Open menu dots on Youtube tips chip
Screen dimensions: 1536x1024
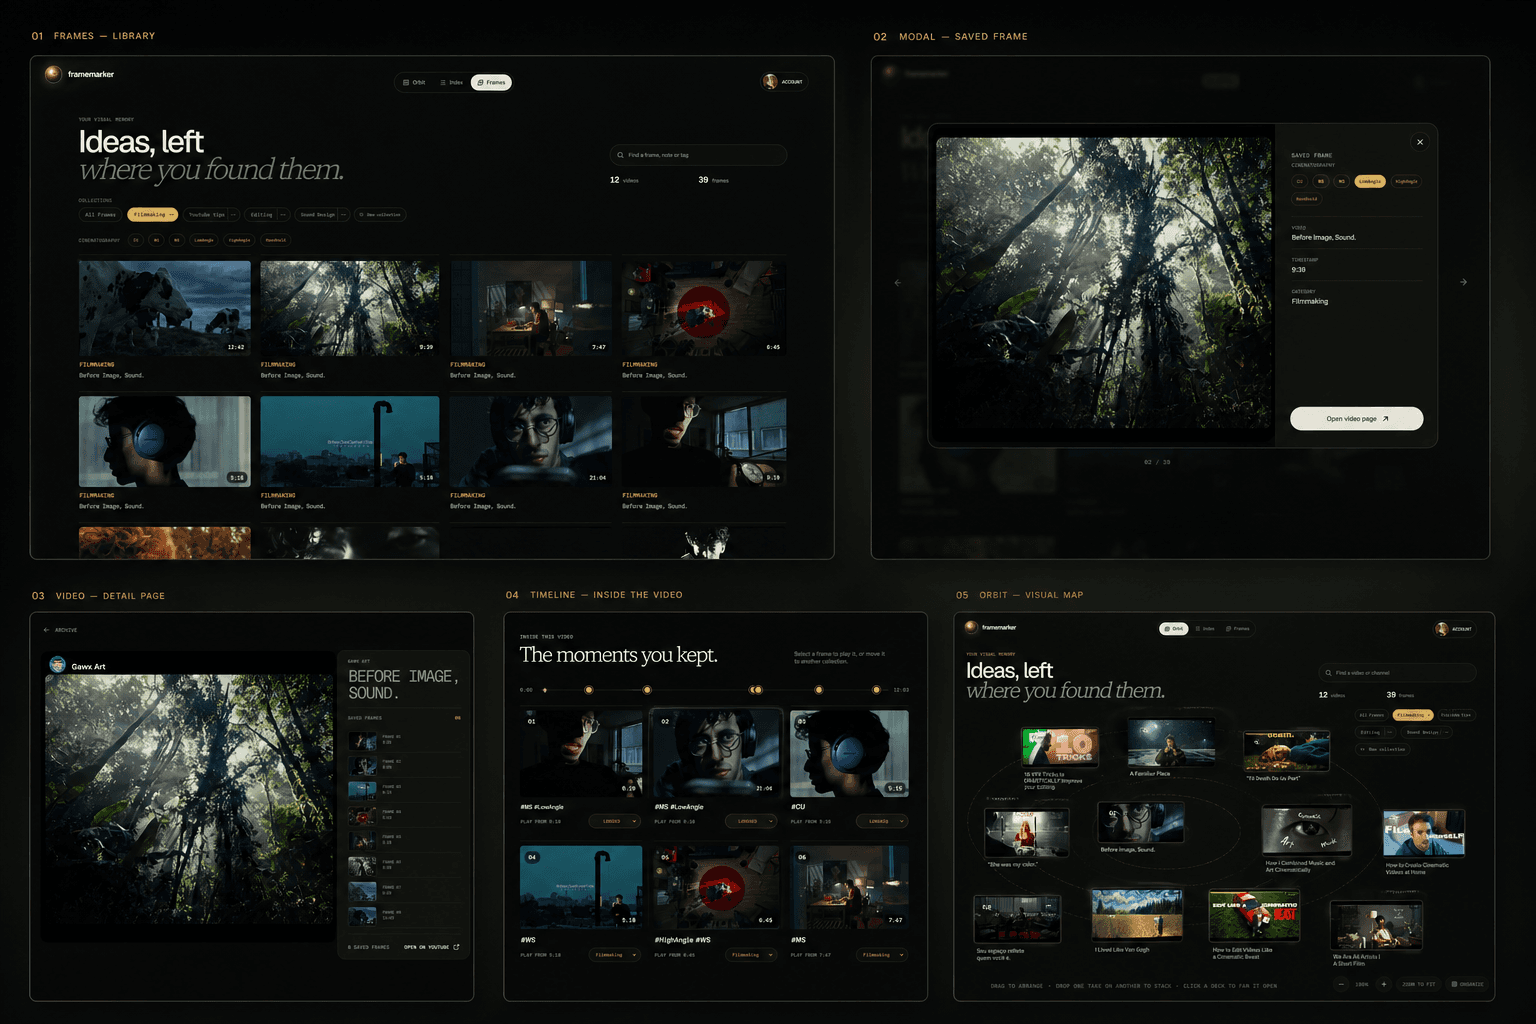(233, 214)
